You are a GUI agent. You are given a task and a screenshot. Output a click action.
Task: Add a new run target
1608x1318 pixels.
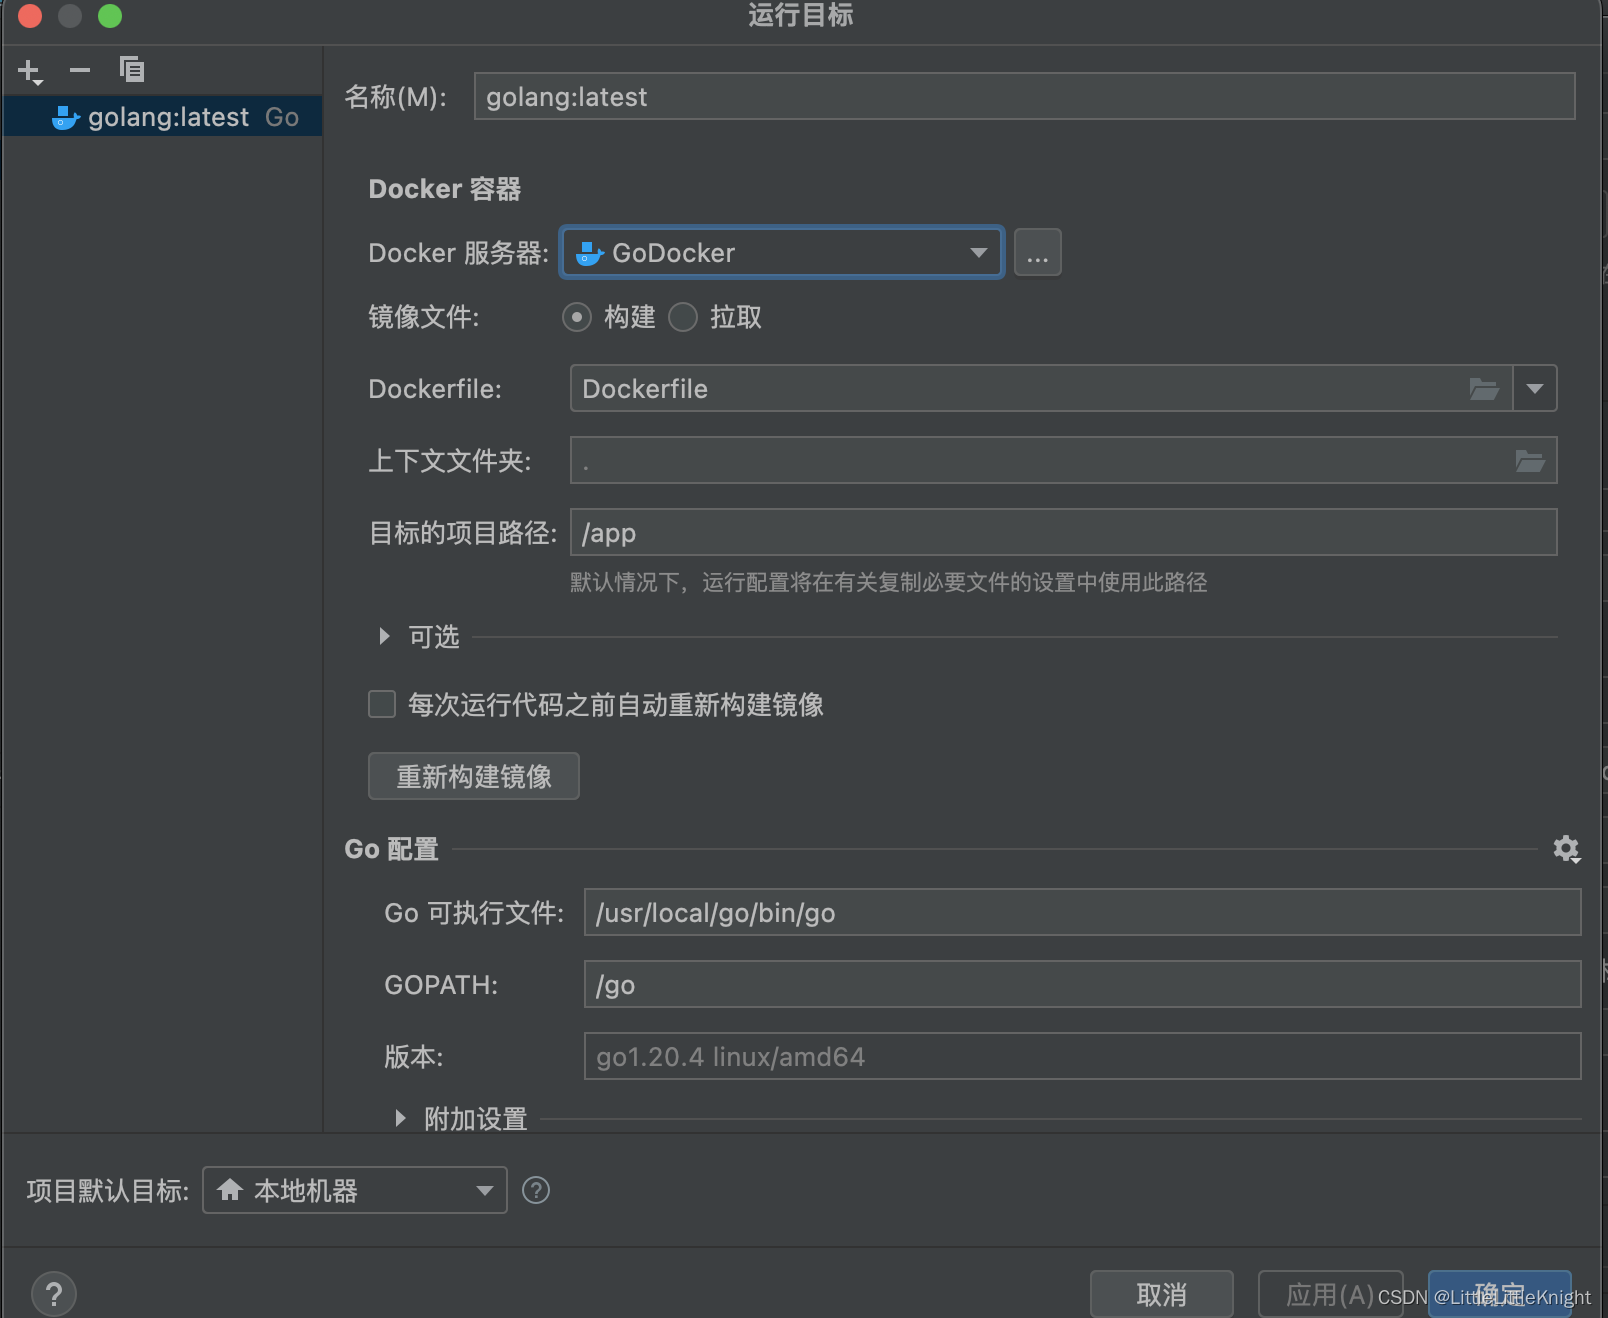pos(28,70)
